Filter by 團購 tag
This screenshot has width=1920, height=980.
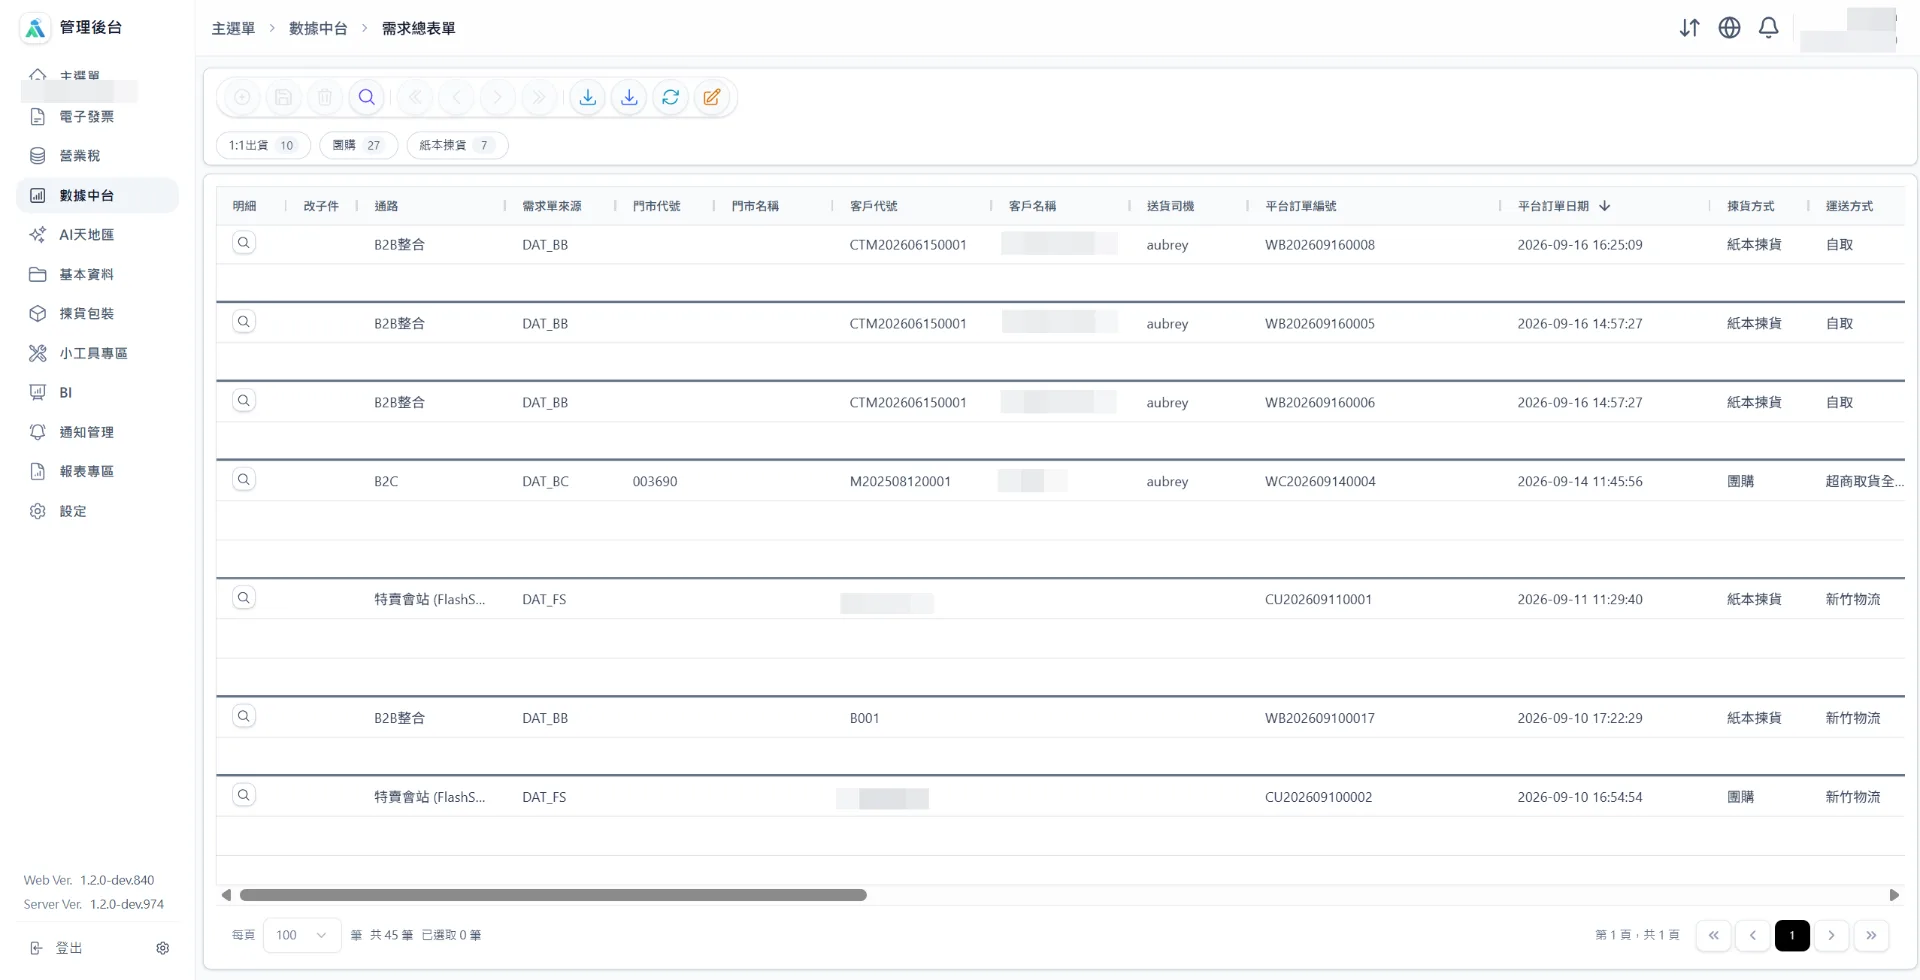(x=358, y=145)
